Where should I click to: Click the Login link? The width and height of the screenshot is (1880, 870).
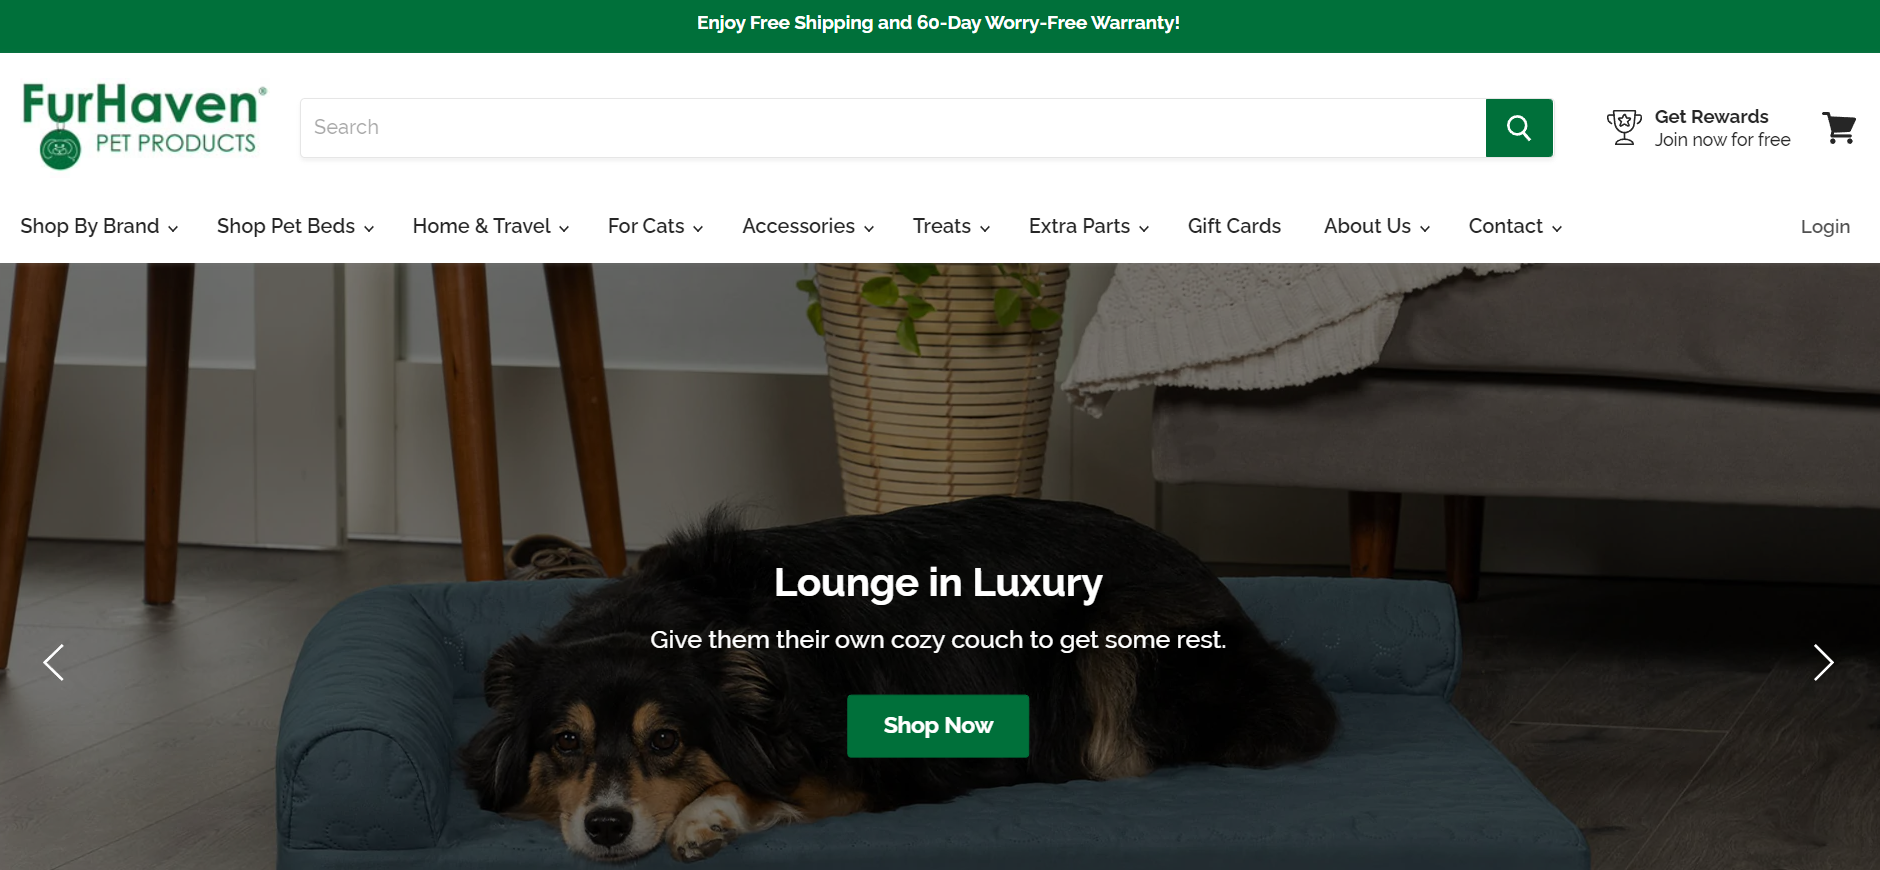coord(1825,227)
